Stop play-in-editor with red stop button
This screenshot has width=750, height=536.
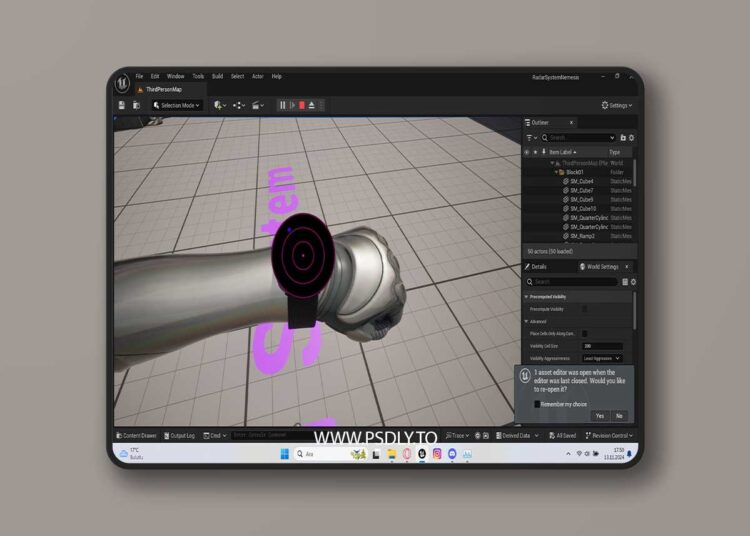301,105
